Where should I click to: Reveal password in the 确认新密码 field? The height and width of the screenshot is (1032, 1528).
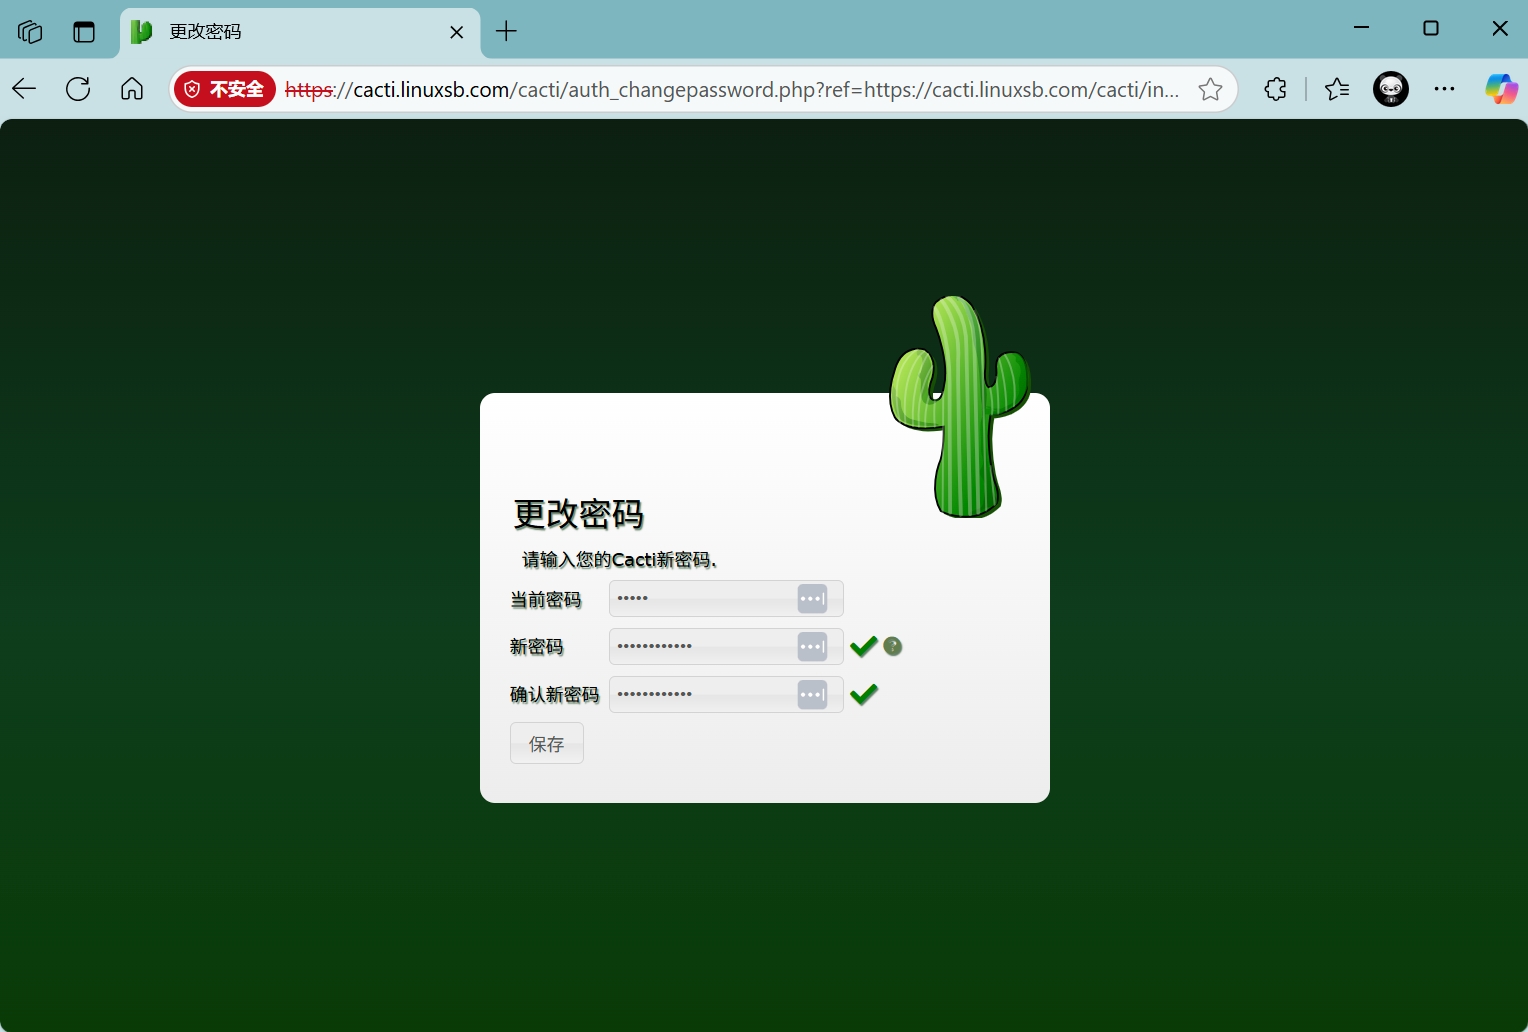[x=812, y=695]
